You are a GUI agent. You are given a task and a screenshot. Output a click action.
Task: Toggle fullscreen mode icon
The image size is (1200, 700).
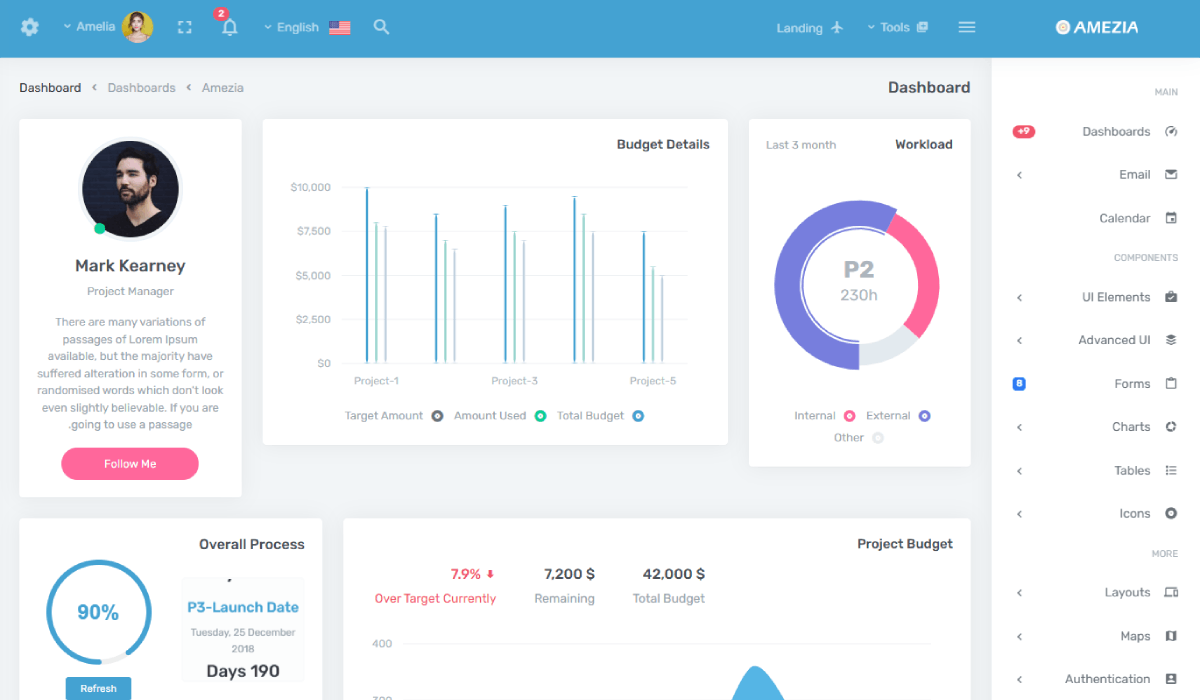(x=184, y=27)
